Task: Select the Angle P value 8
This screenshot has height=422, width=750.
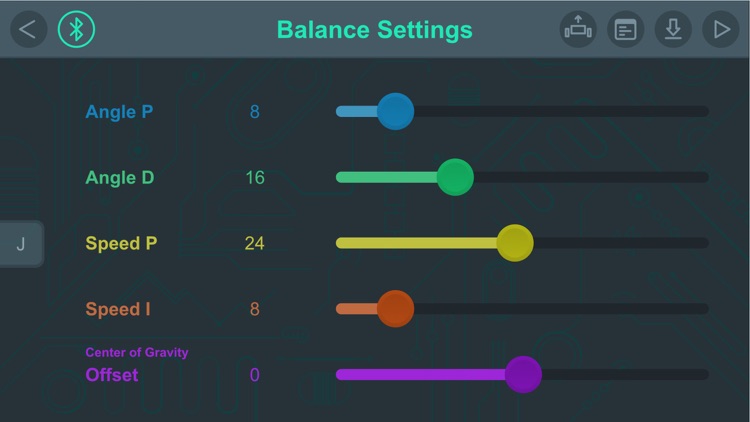Action: coord(254,112)
